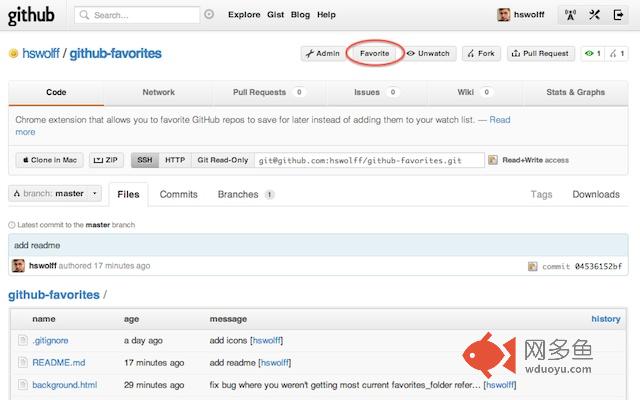Open the Downloads subtab

point(596,194)
